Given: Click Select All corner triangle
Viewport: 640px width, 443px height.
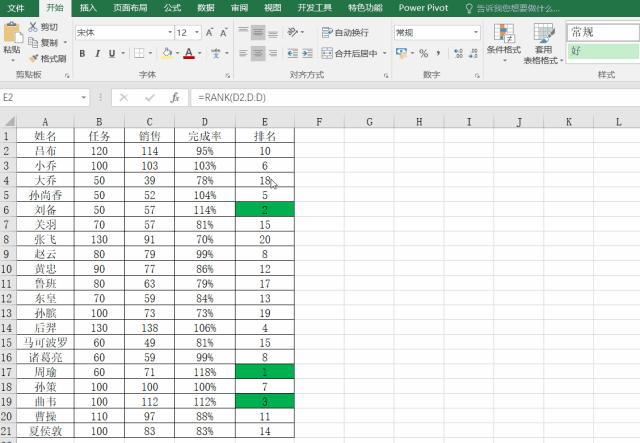Looking at the screenshot, I should (x=10, y=121).
